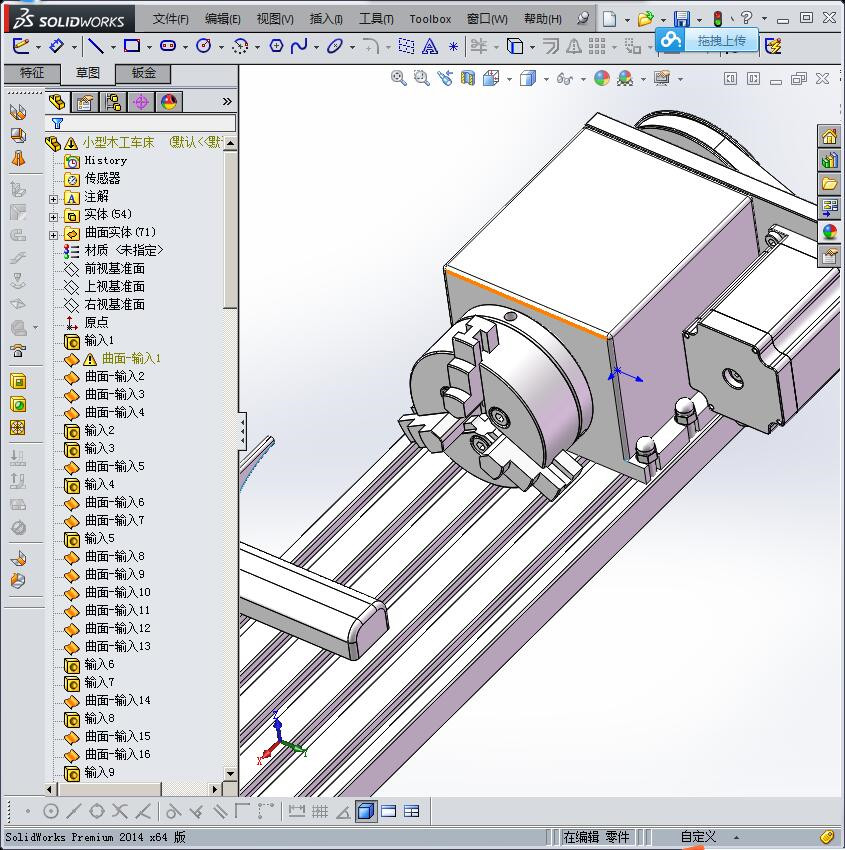Open the PropertyManager tab icon
The width and height of the screenshot is (845, 850).
(x=85, y=101)
